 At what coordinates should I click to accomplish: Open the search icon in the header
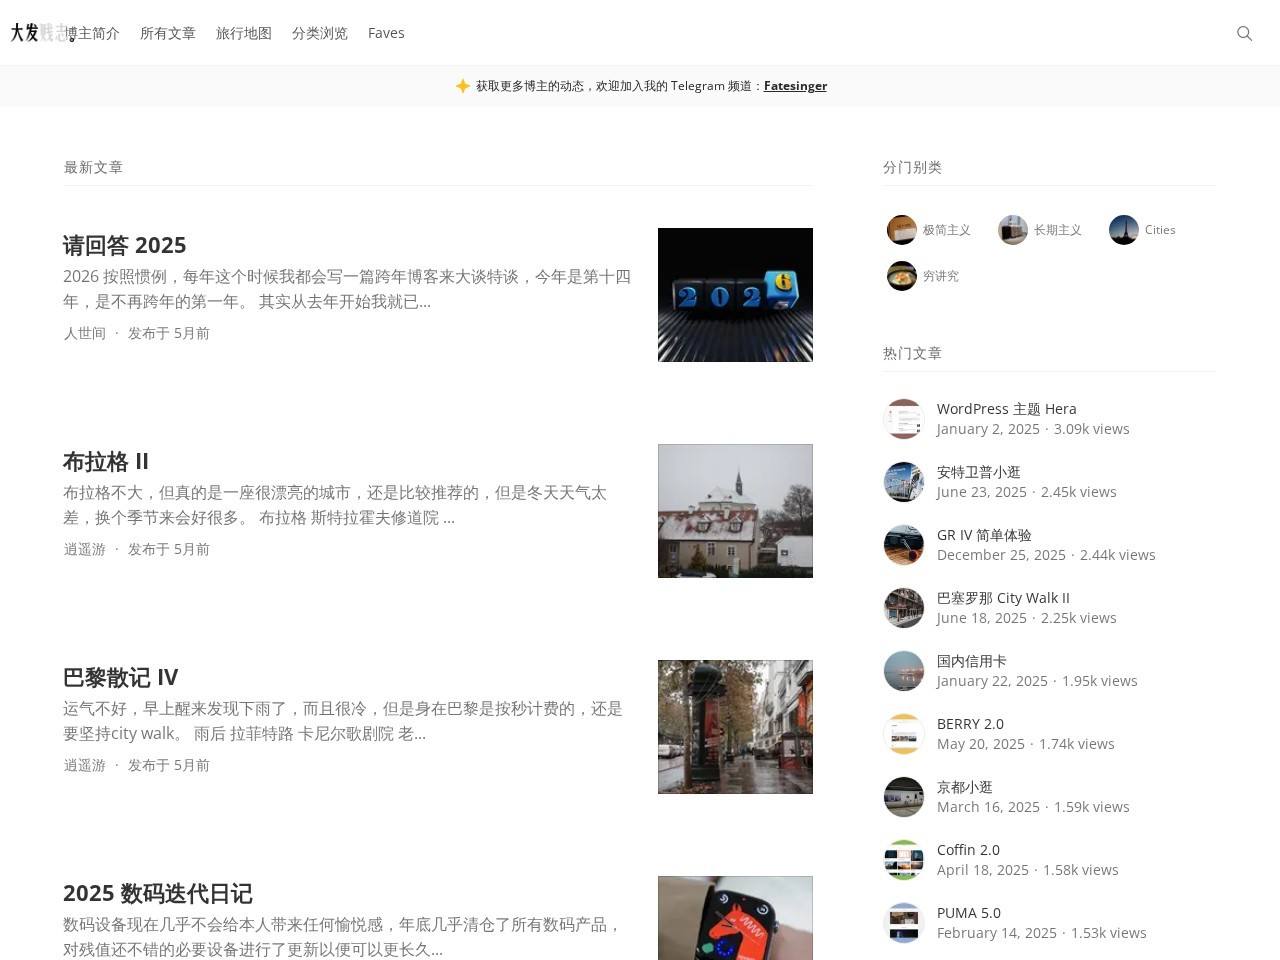(1244, 33)
